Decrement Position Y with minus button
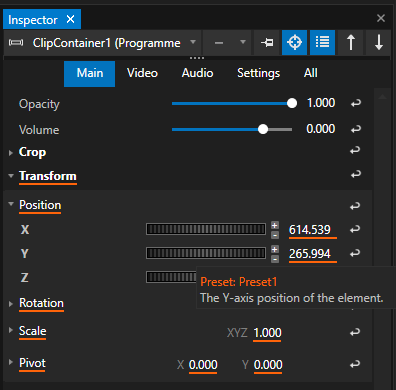 (x=275, y=259)
